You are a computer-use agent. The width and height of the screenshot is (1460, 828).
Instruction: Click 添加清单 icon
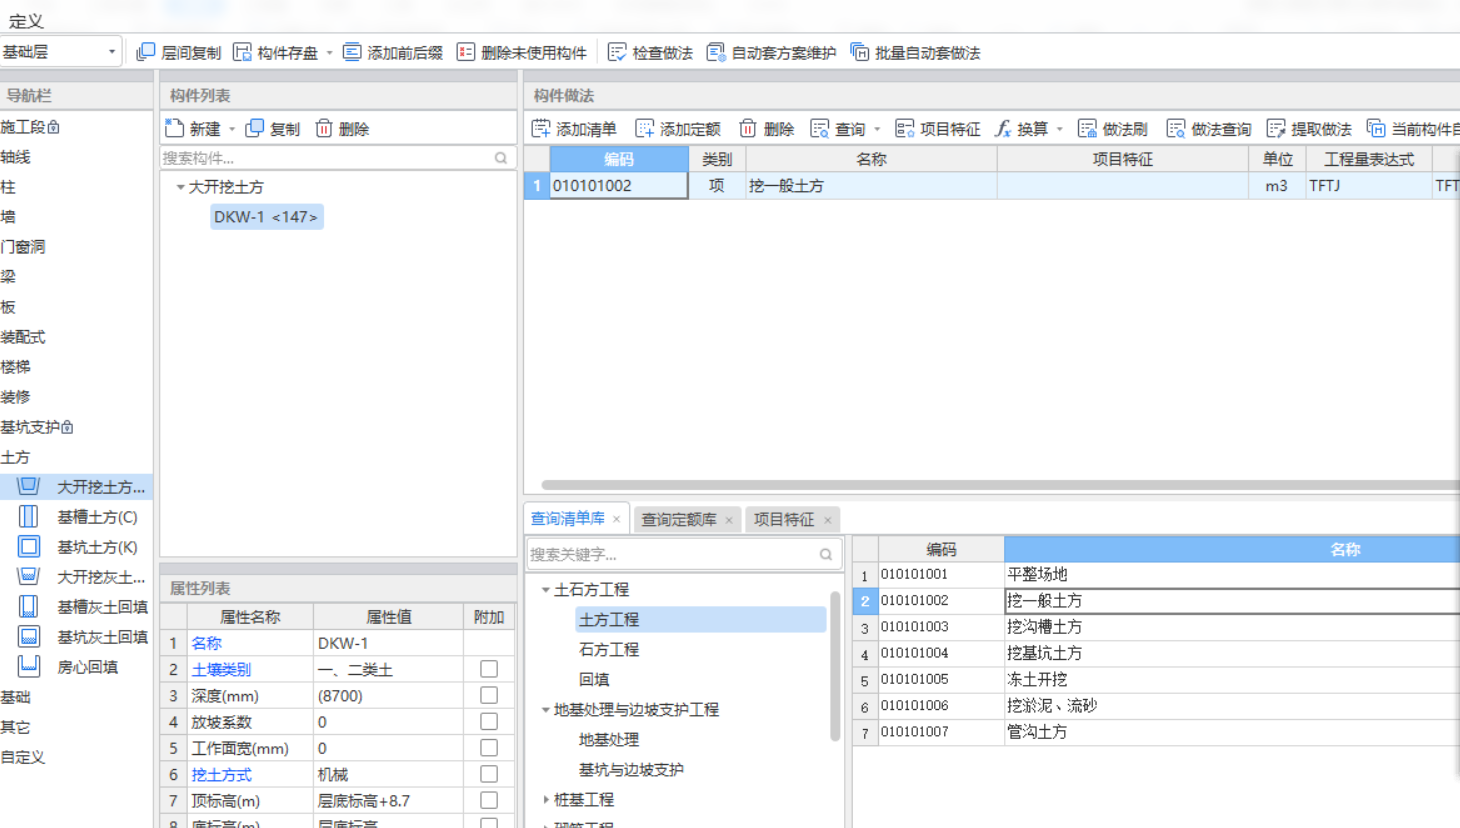pyautogui.click(x=541, y=128)
